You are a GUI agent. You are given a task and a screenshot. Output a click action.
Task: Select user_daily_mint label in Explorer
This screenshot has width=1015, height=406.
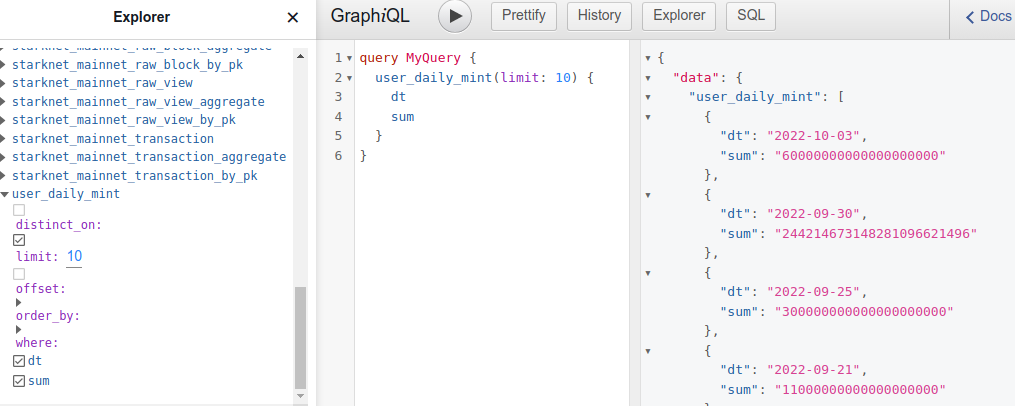coord(65,194)
